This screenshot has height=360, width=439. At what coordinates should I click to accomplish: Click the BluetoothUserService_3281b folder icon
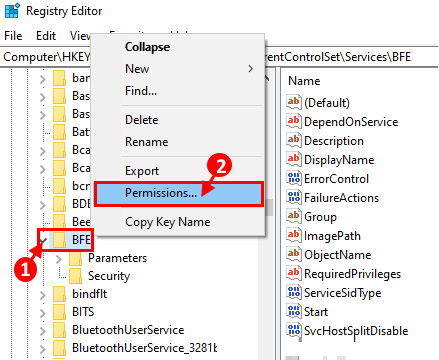click(60, 348)
